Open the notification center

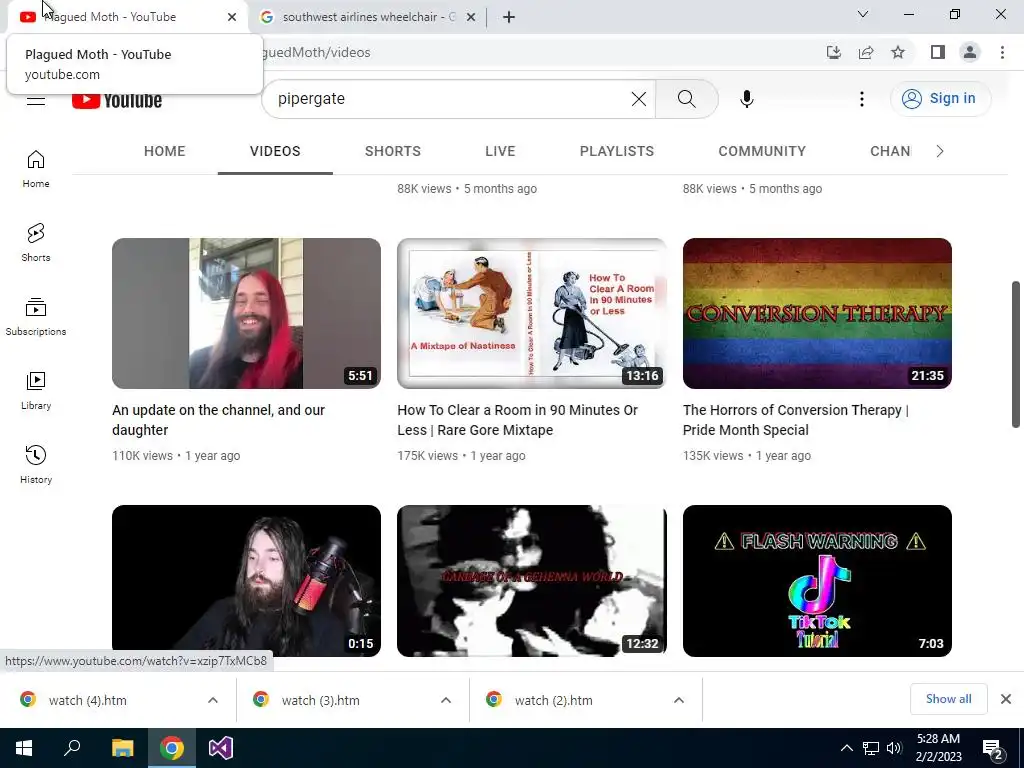click(993, 749)
